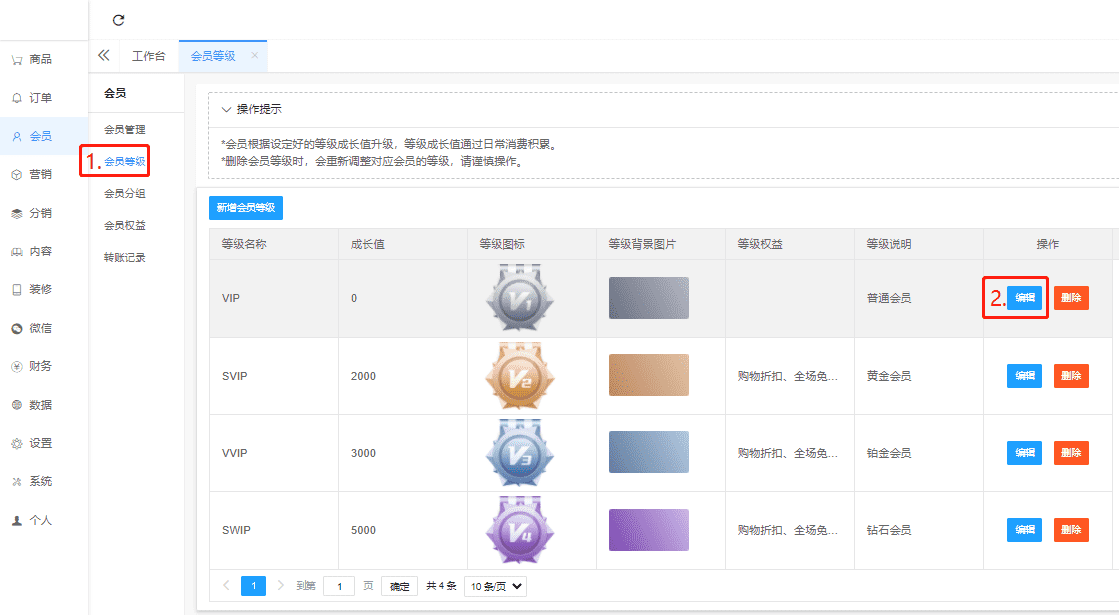Screen dimensions: 1119x615
Task: Open 商品 section via cart icon
Action: coord(17,60)
